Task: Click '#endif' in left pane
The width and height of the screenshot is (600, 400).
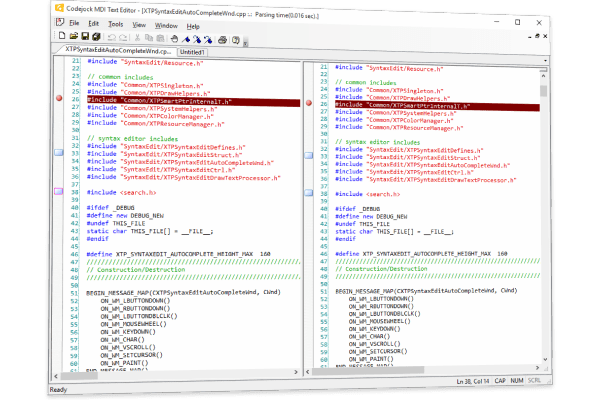Action: tap(97, 238)
